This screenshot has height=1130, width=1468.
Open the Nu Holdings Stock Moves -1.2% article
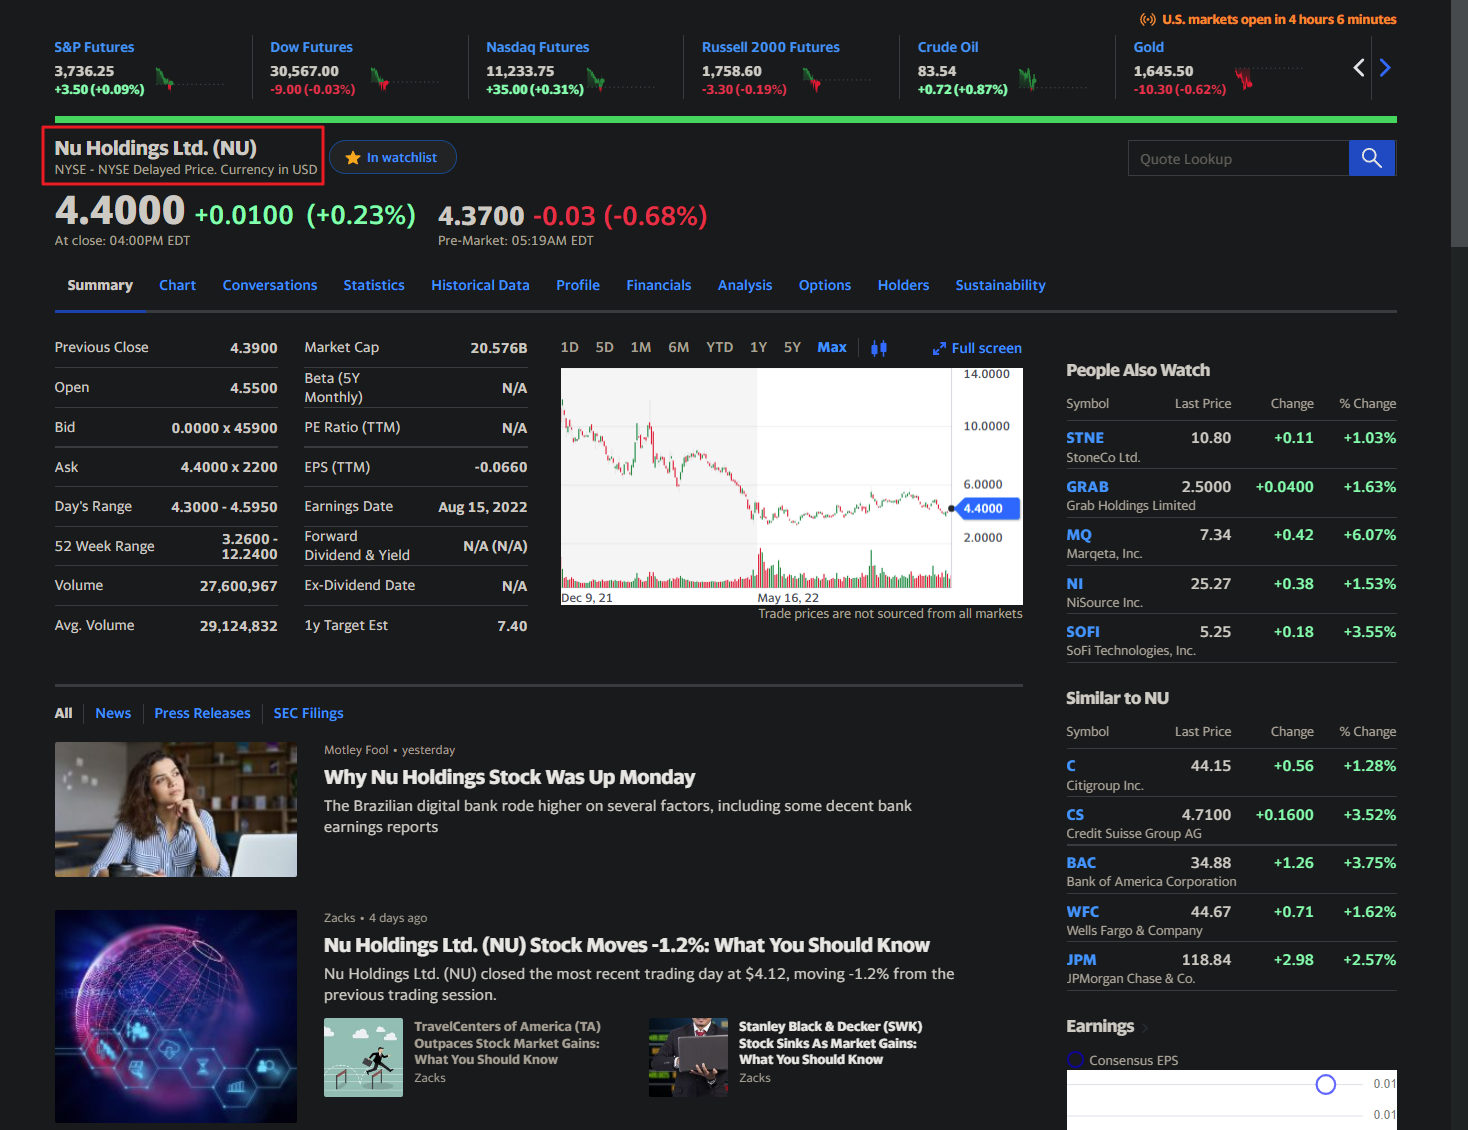[x=626, y=945]
